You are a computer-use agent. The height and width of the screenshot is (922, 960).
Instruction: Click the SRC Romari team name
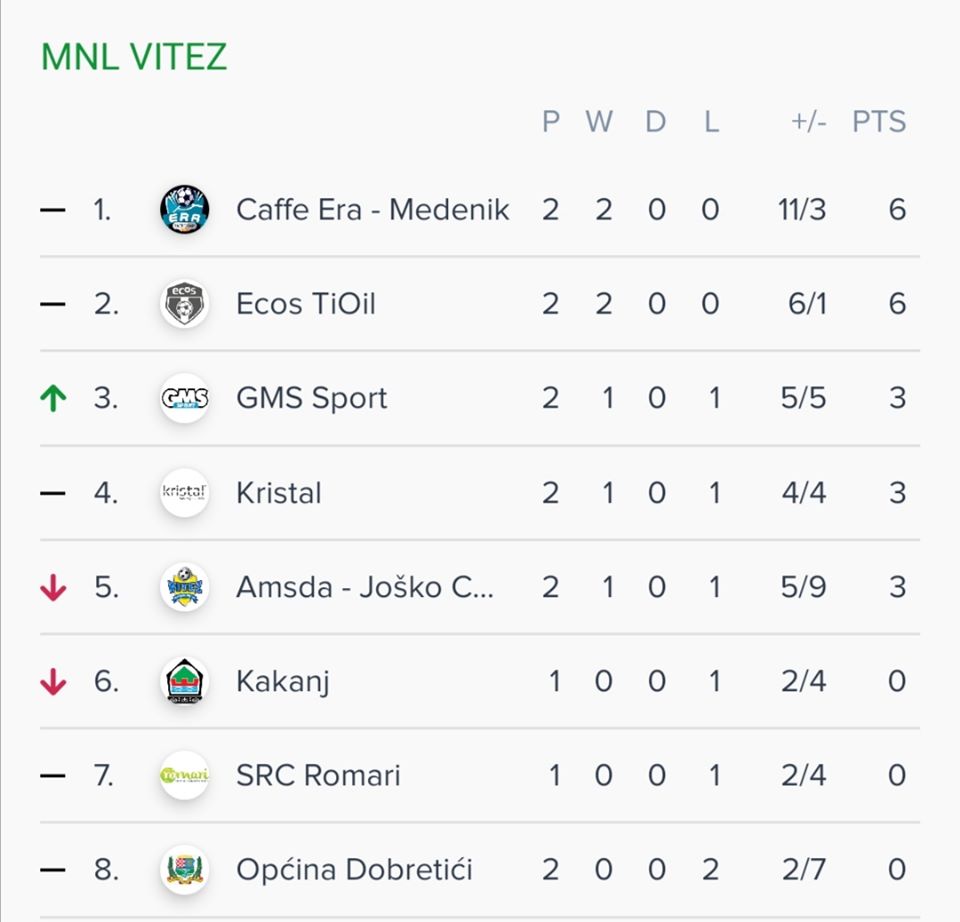318,775
